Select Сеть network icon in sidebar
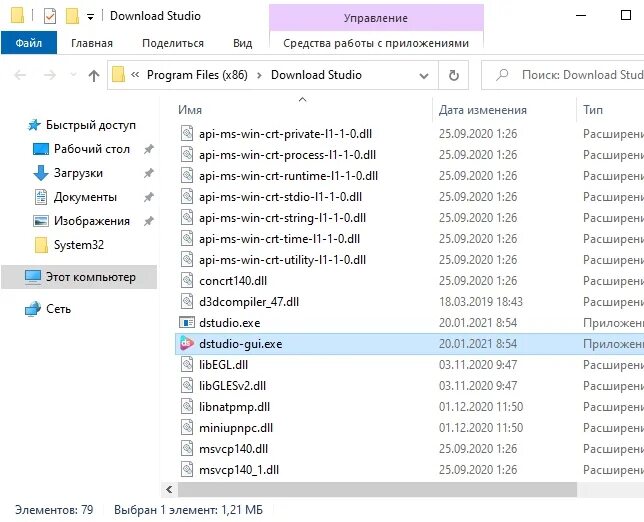The image size is (644, 522). [x=33, y=309]
